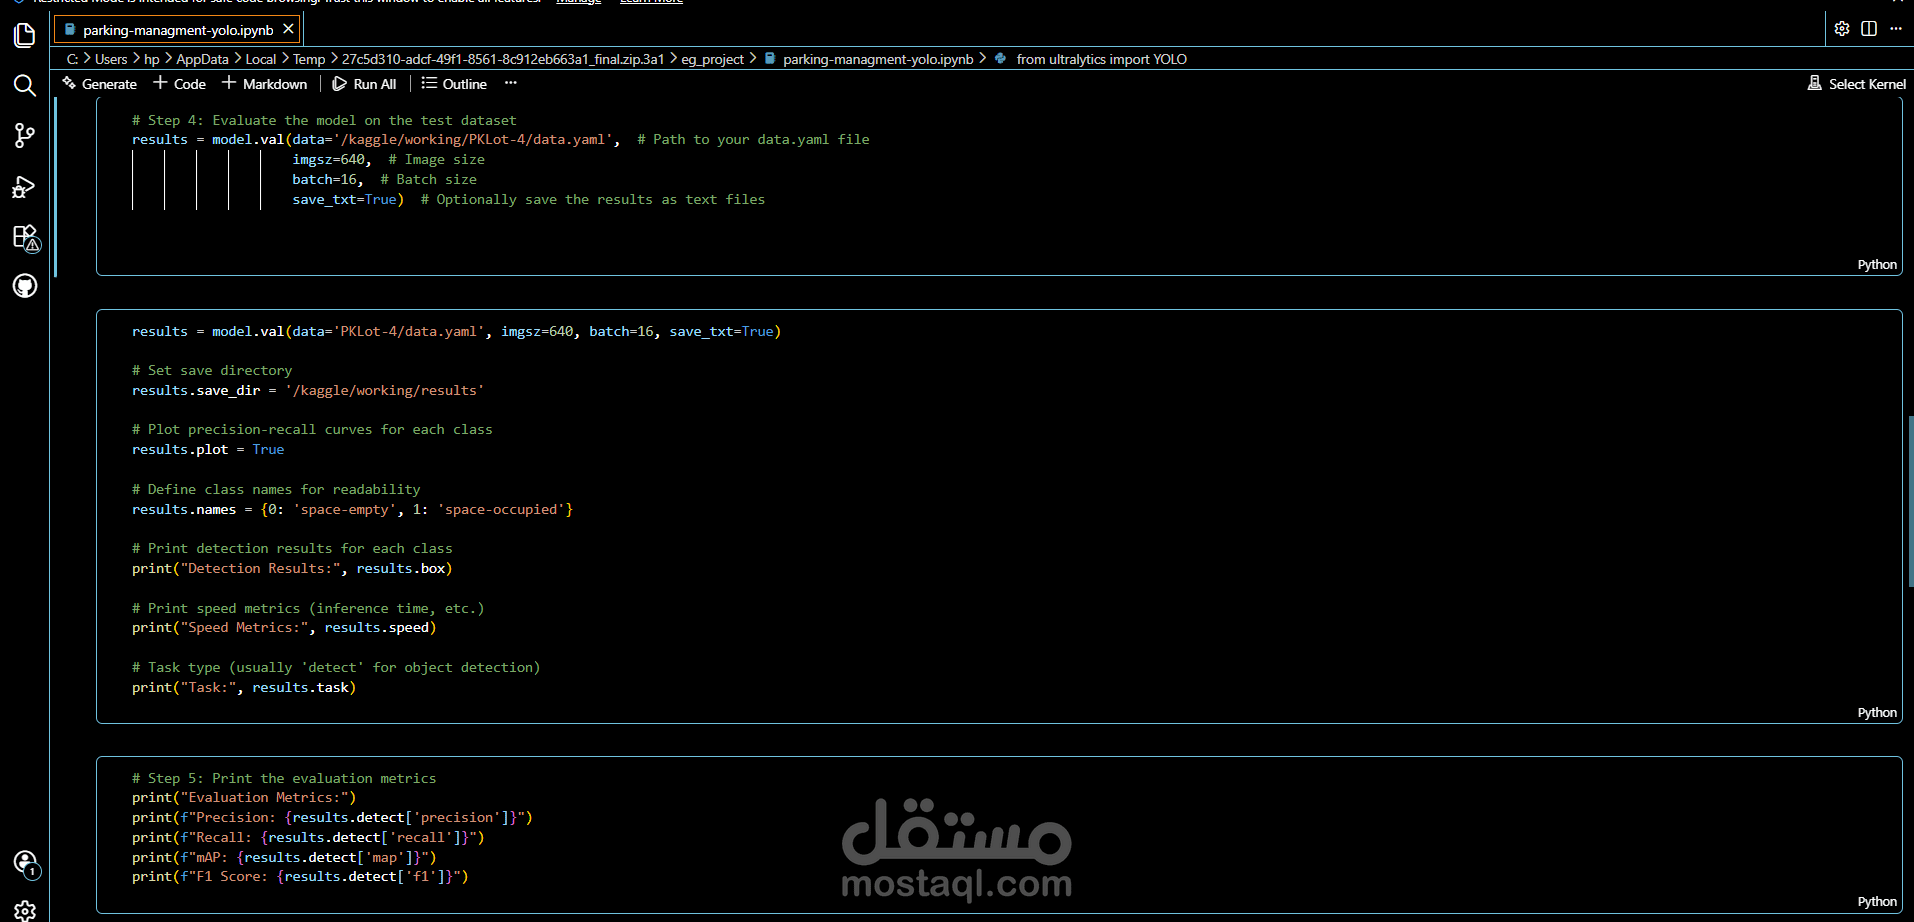This screenshot has height=922, width=1914.
Task: Place cursor on 'results.plot = True' line
Action: coord(208,450)
